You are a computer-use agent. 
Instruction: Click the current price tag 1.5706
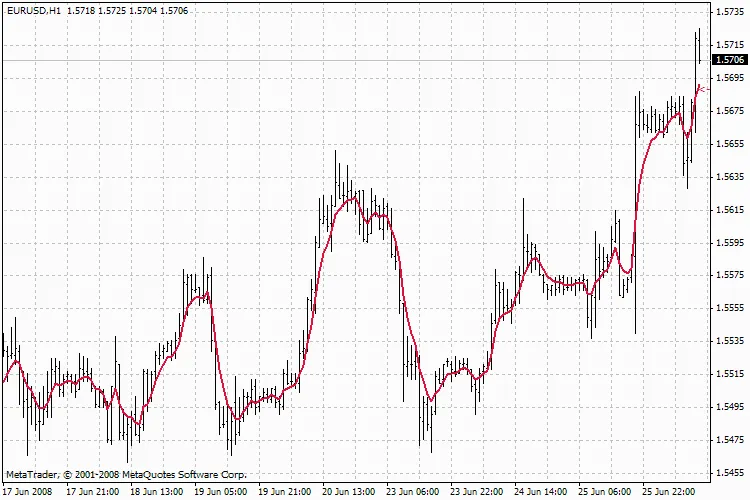click(x=730, y=60)
